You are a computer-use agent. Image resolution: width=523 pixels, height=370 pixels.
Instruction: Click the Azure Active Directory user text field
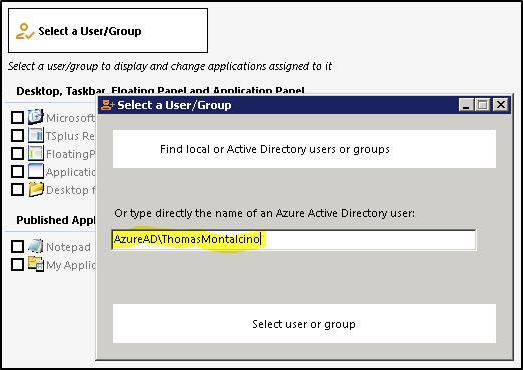pyautogui.click(x=294, y=240)
